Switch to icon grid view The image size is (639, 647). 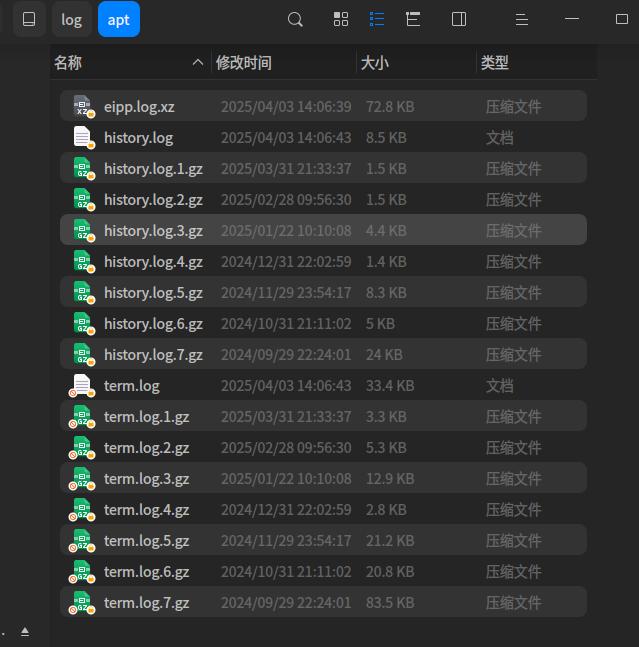point(341,19)
